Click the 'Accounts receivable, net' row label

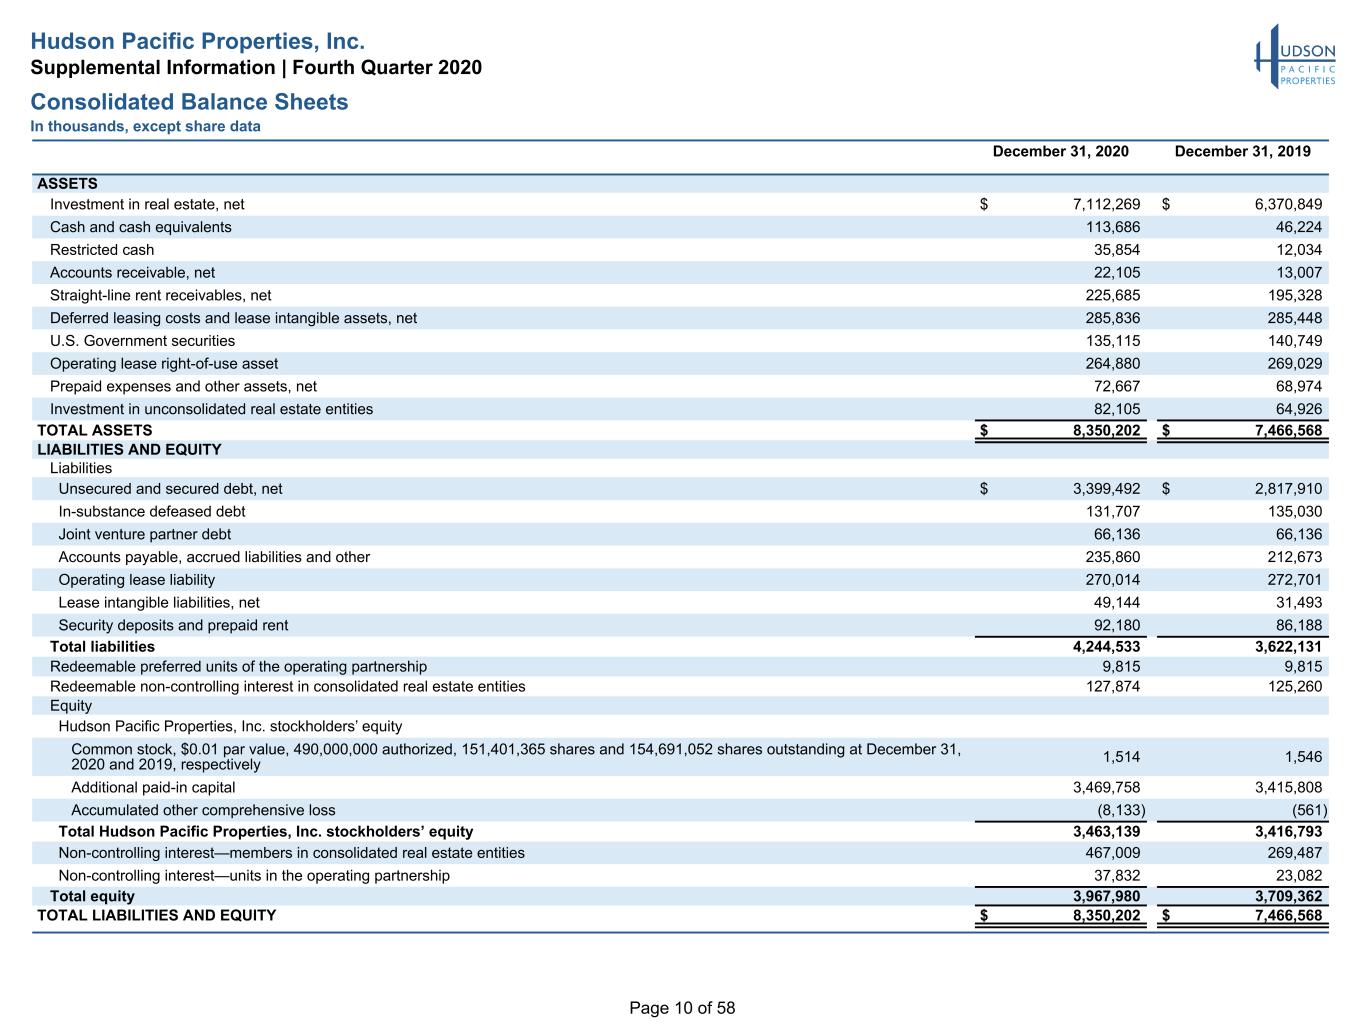point(132,273)
